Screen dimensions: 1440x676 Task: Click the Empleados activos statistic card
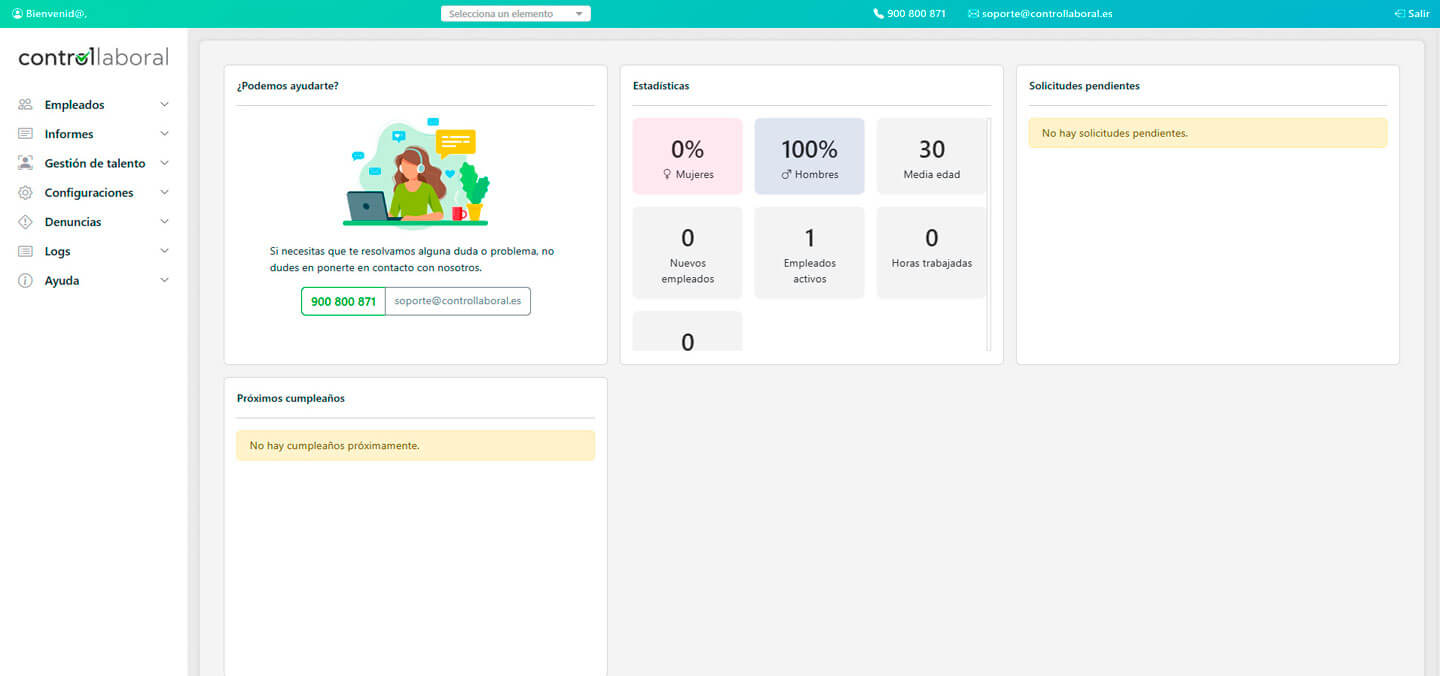pyautogui.click(x=810, y=253)
